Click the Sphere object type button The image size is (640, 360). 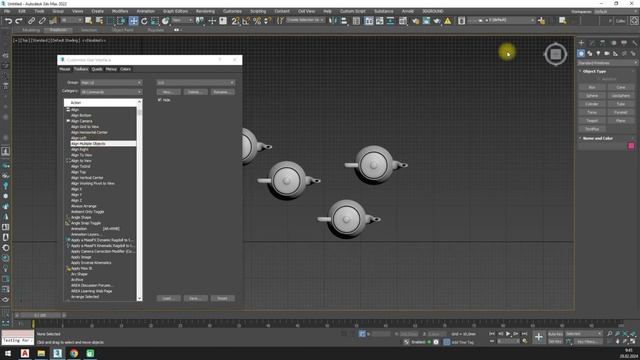click(x=592, y=96)
